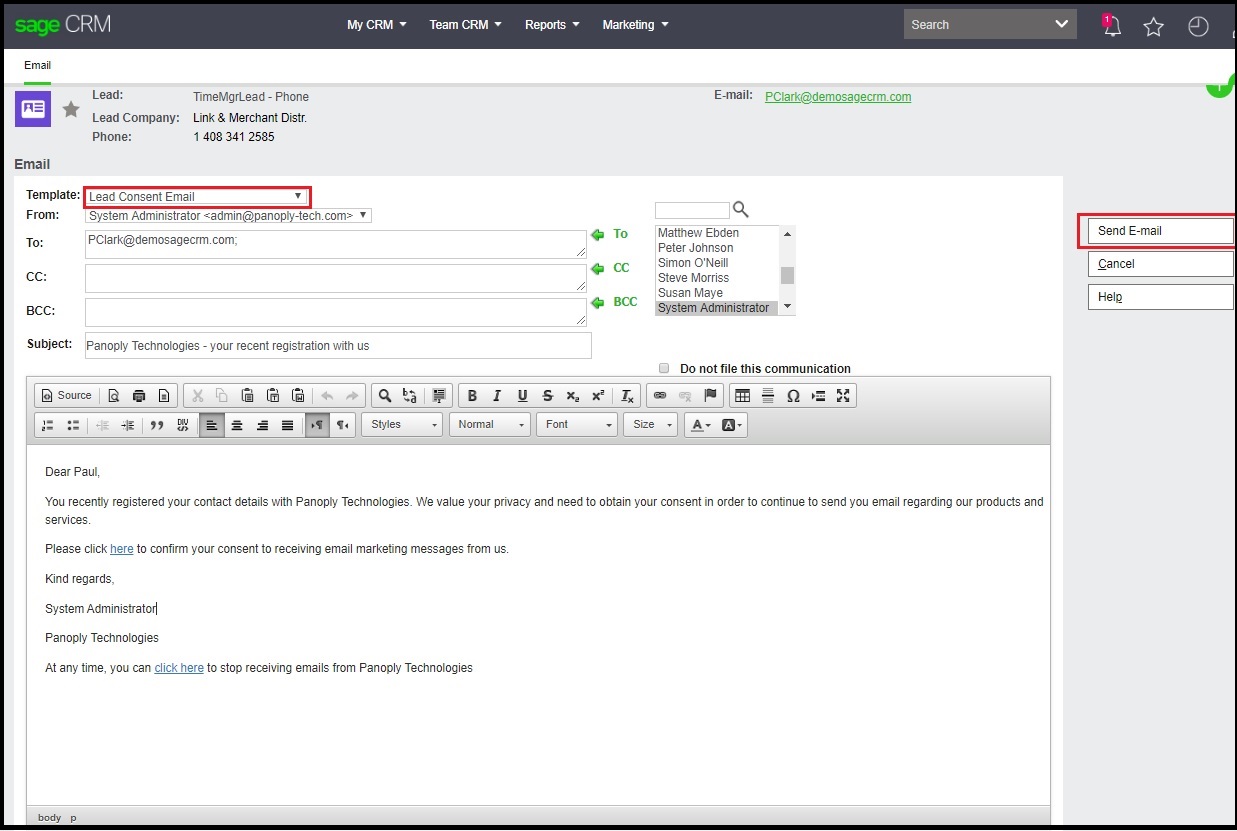The height and width of the screenshot is (831, 1237).
Task: Toggle Underline formatting
Action: tap(522, 395)
